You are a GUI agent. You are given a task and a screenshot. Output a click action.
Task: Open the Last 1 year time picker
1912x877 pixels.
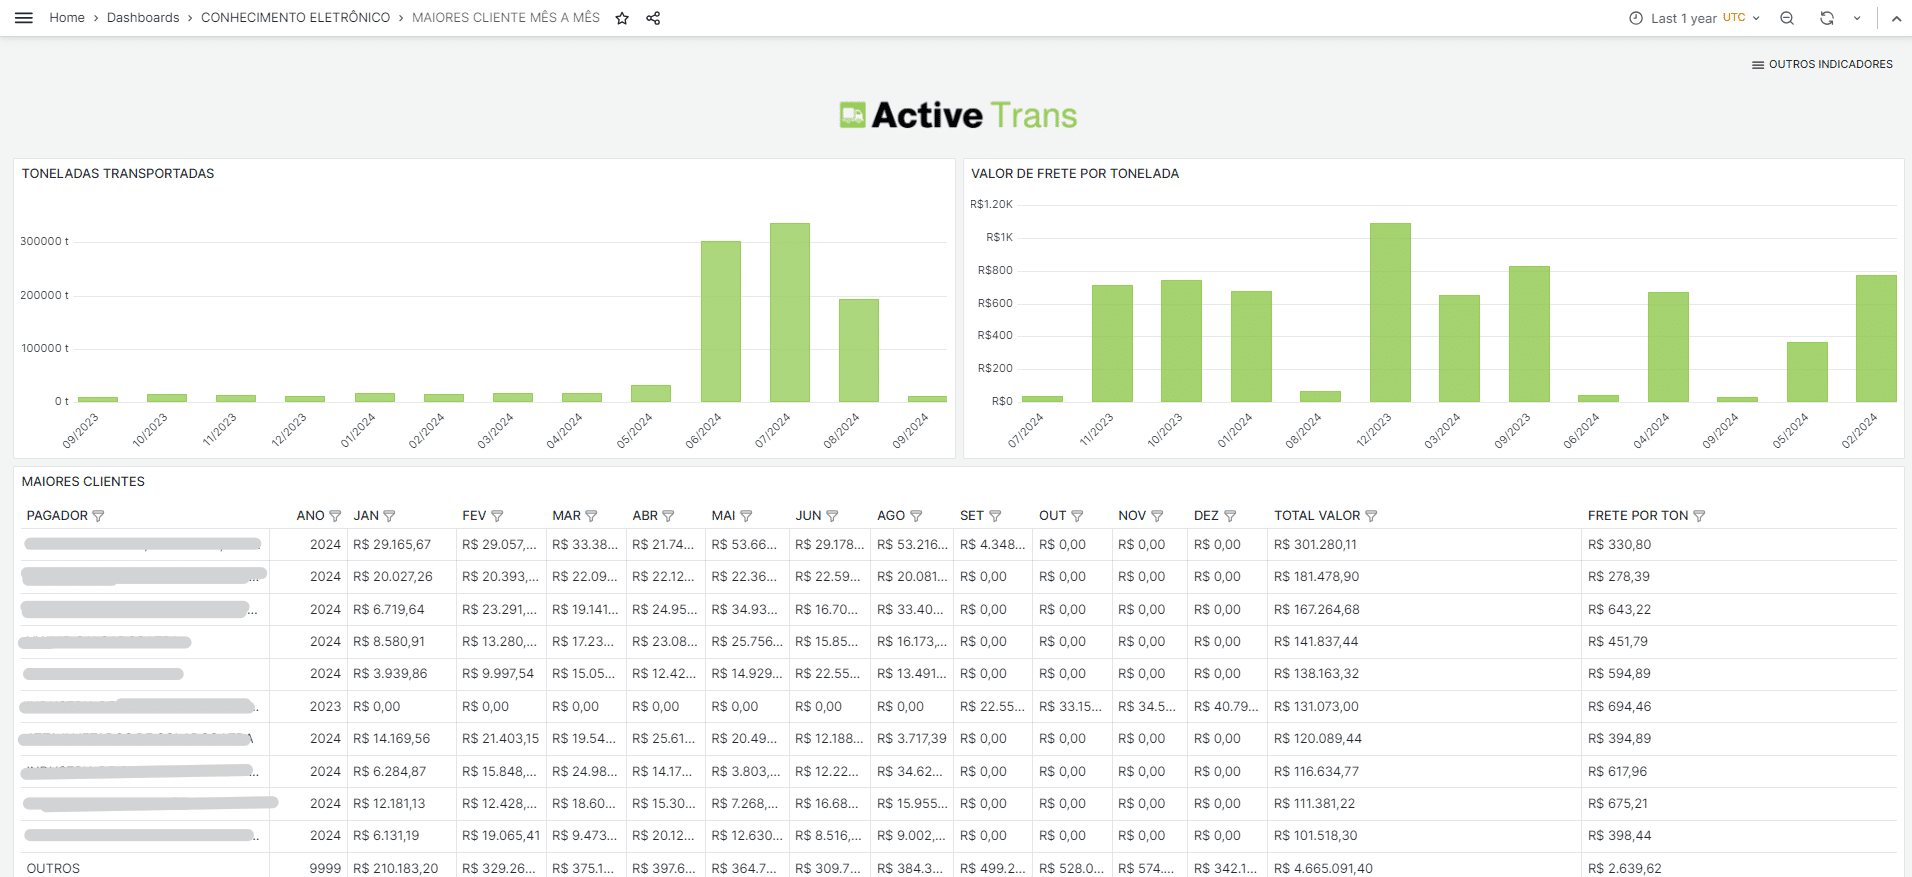tap(1694, 18)
